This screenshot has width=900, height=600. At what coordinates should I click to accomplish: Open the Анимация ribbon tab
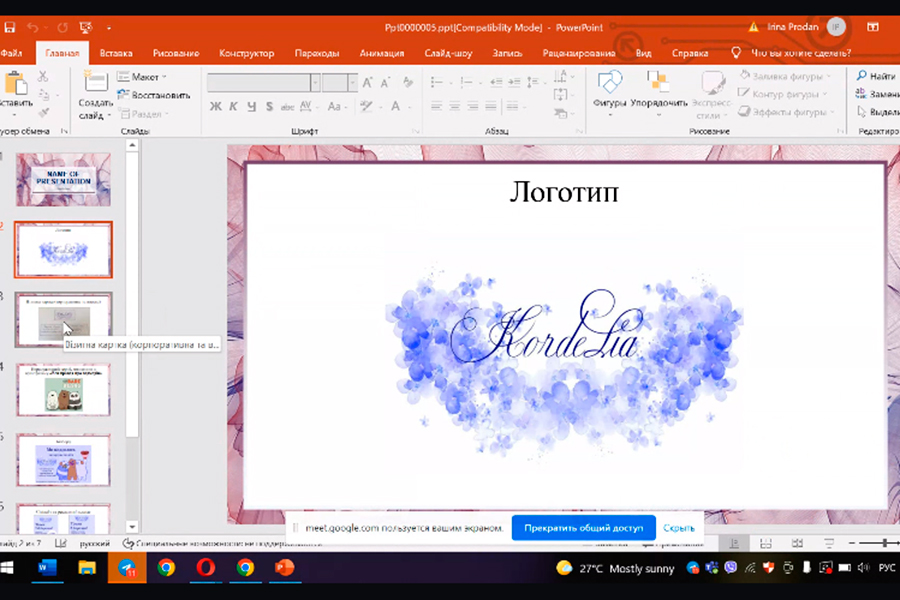[x=381, y=53]
